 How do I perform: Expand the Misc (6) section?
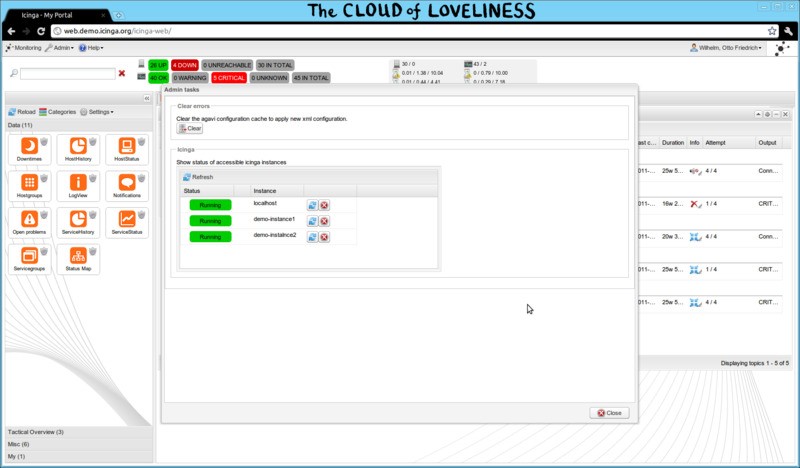79,445
